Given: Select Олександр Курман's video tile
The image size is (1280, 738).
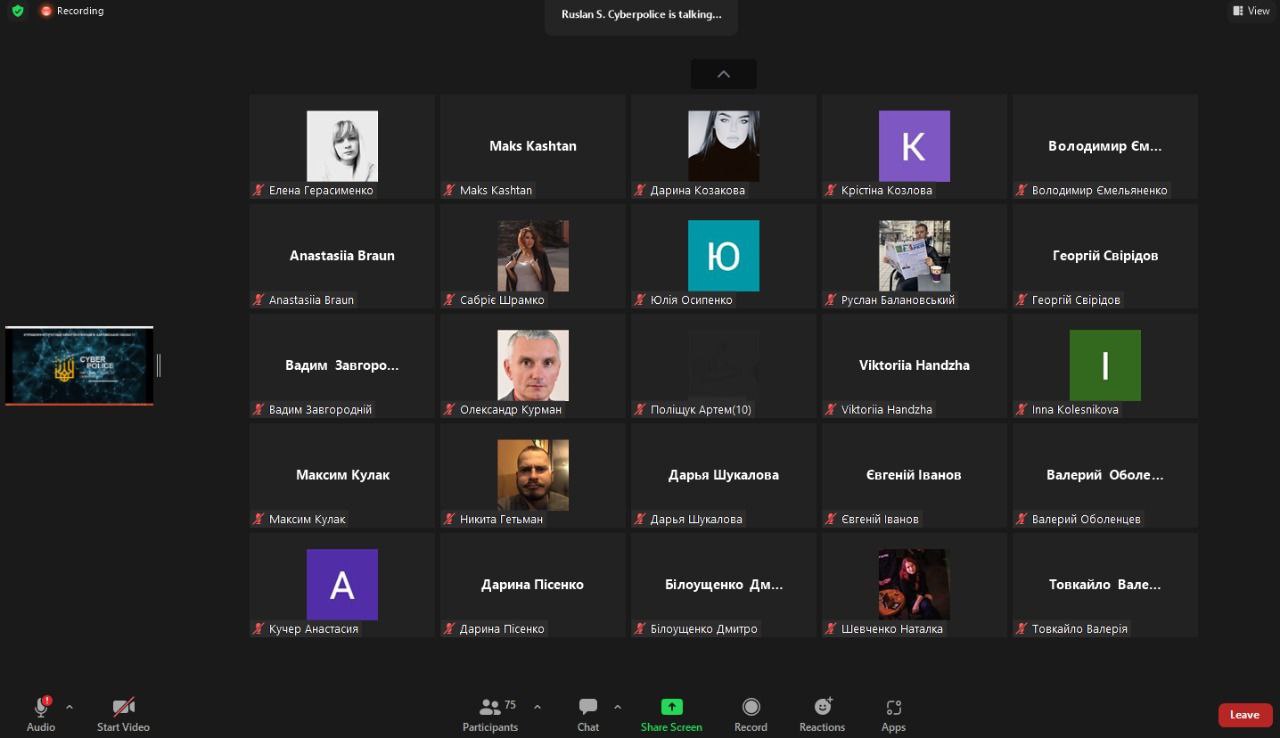Looking at the screenshot, I should coord(533,366).
